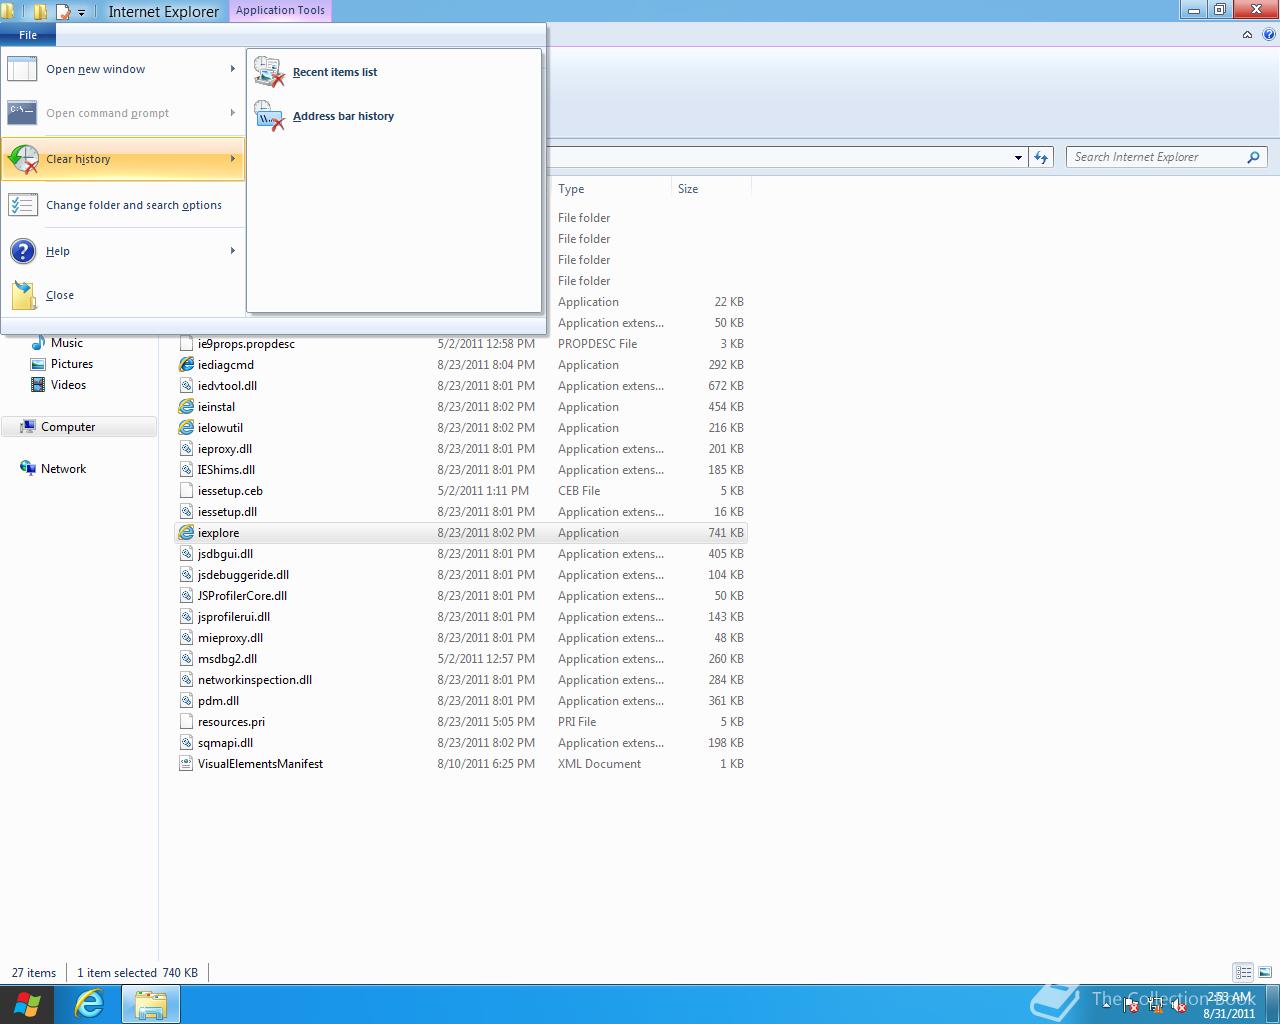This screenshot has width=1280, height=1024.
Task: Sort by the Size column header
Action: pos(711,189)
